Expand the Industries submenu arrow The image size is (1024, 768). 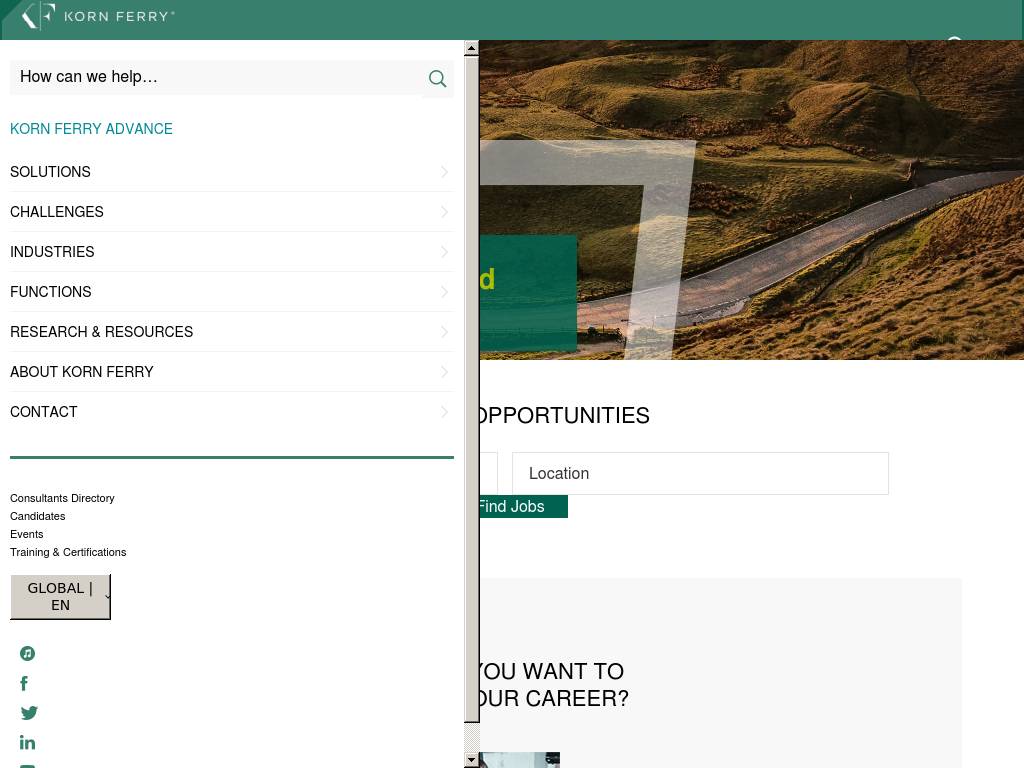click(445, 252)
